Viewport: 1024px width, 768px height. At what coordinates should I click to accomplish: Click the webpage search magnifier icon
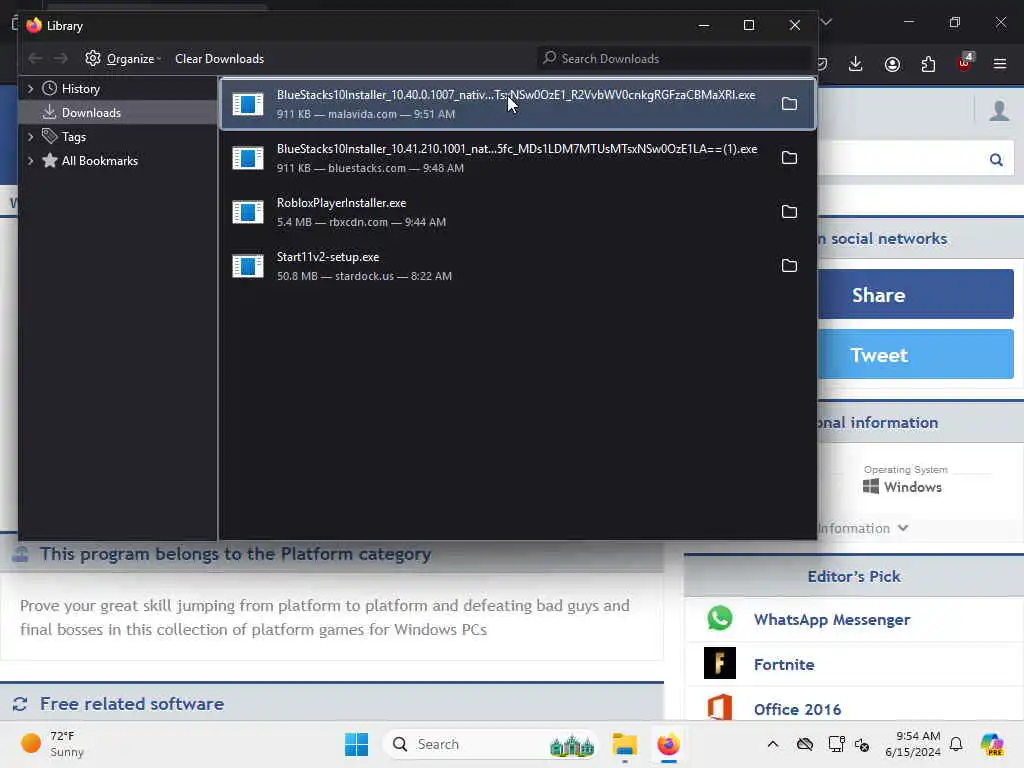(996, 160)
